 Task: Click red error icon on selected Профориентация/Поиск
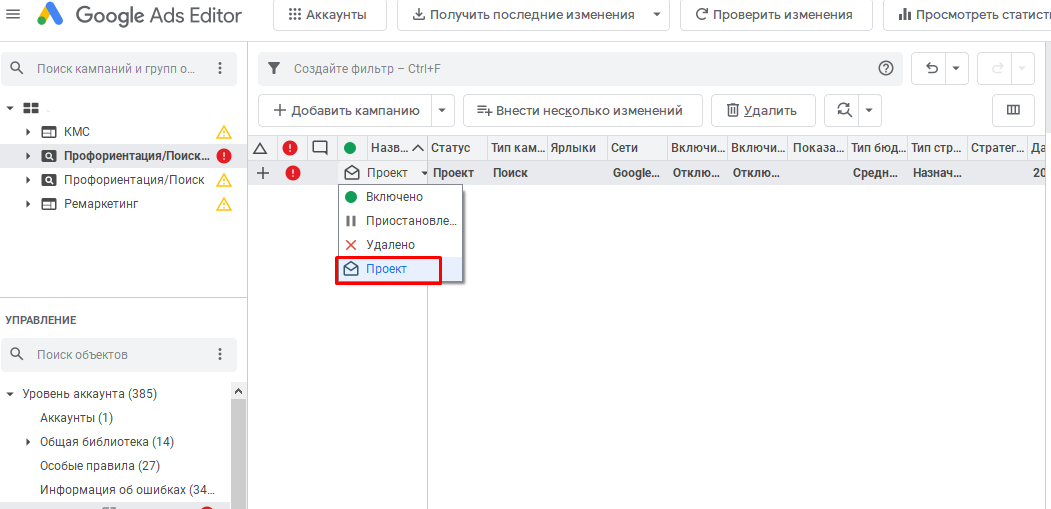pyautogui.click(x=224, y=156)
